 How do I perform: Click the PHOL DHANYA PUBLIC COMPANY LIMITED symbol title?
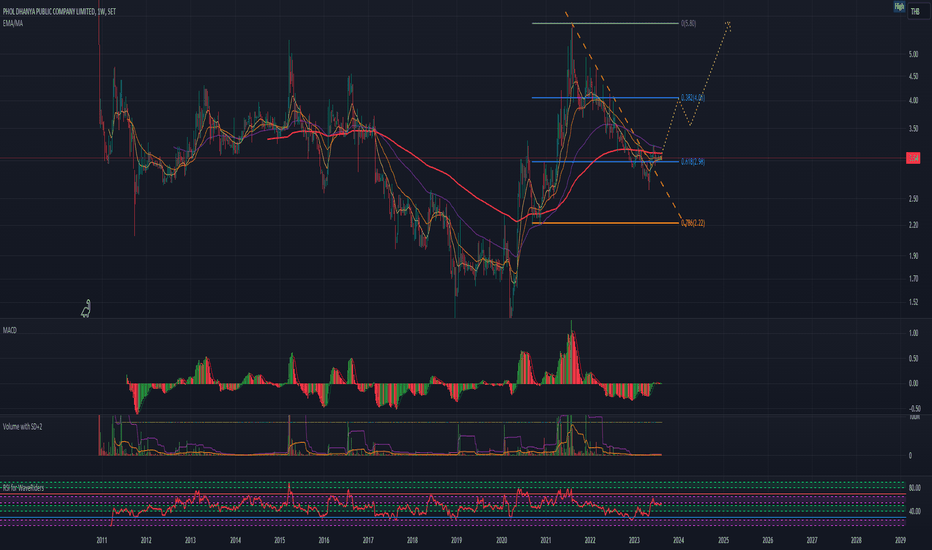[x=59, y=11]
